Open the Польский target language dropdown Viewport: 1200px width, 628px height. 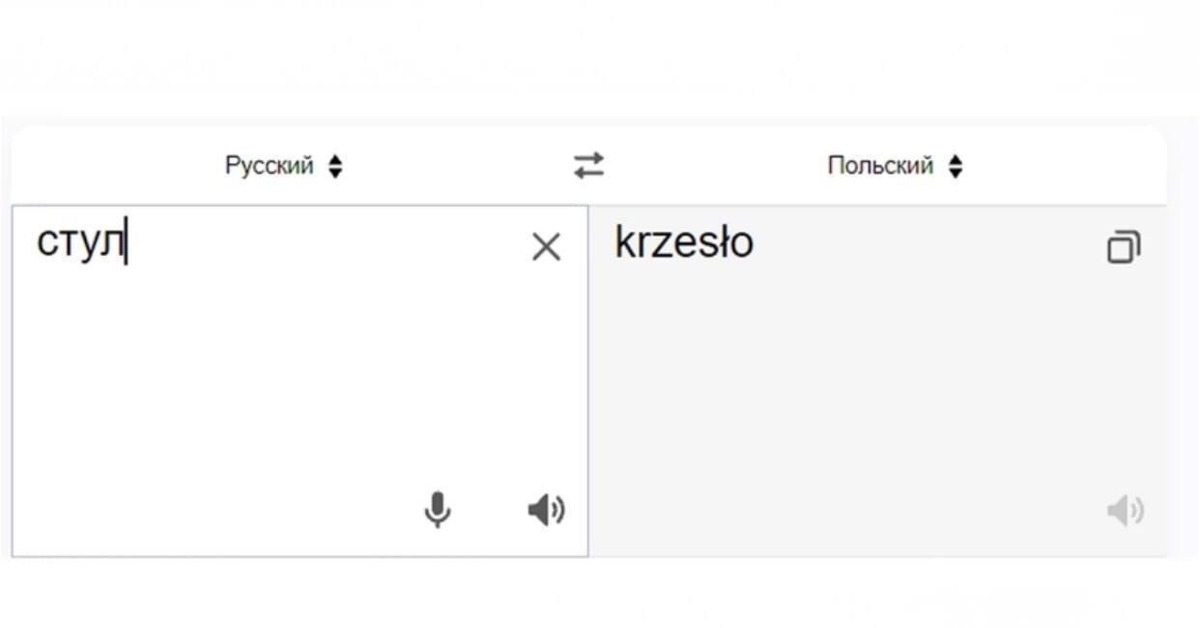tap(894, 166)
